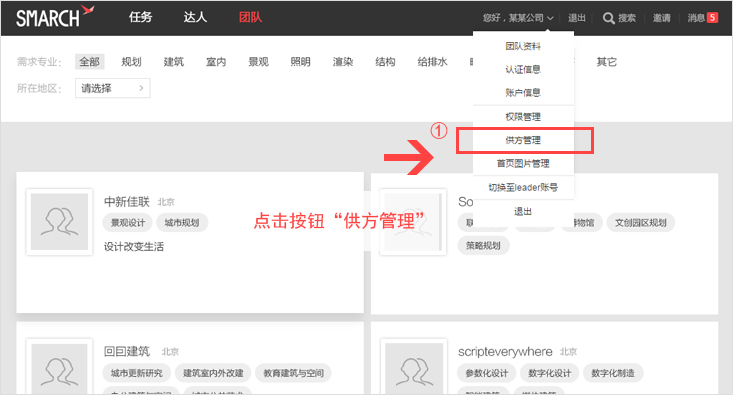
Task: Select the 团队 navigation tab
Action: 251,17
